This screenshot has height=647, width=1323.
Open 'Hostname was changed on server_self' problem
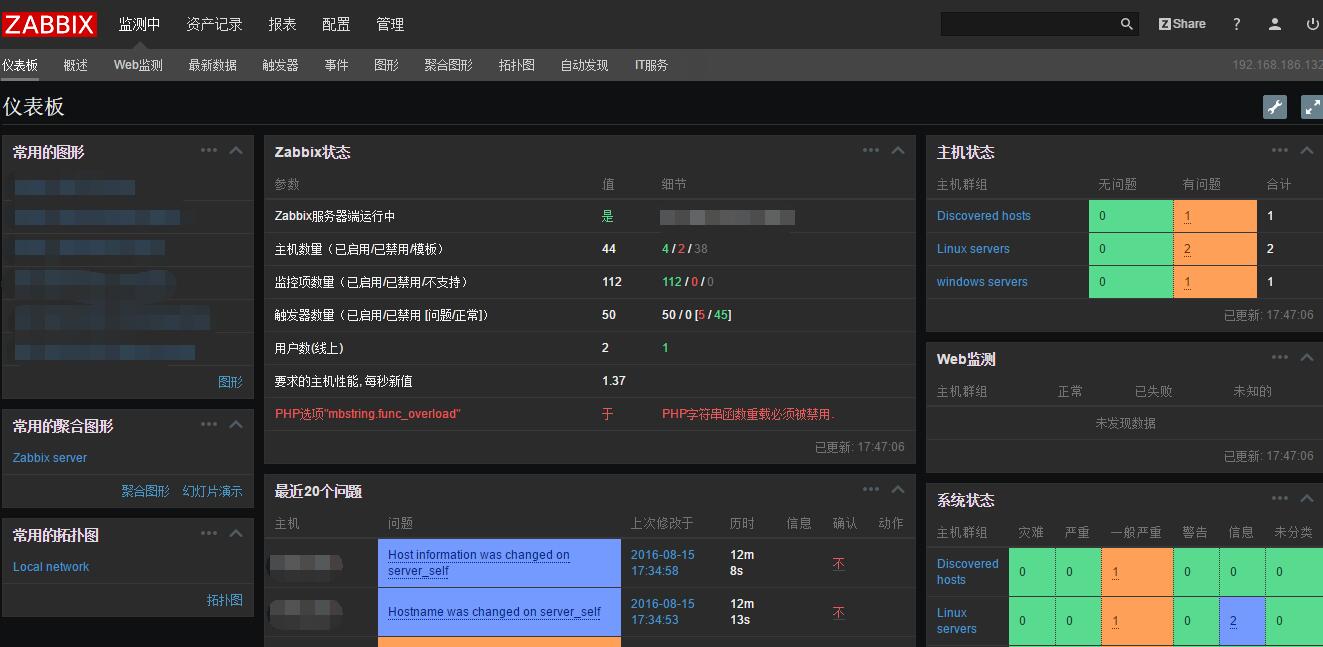[x=494, y=612]
